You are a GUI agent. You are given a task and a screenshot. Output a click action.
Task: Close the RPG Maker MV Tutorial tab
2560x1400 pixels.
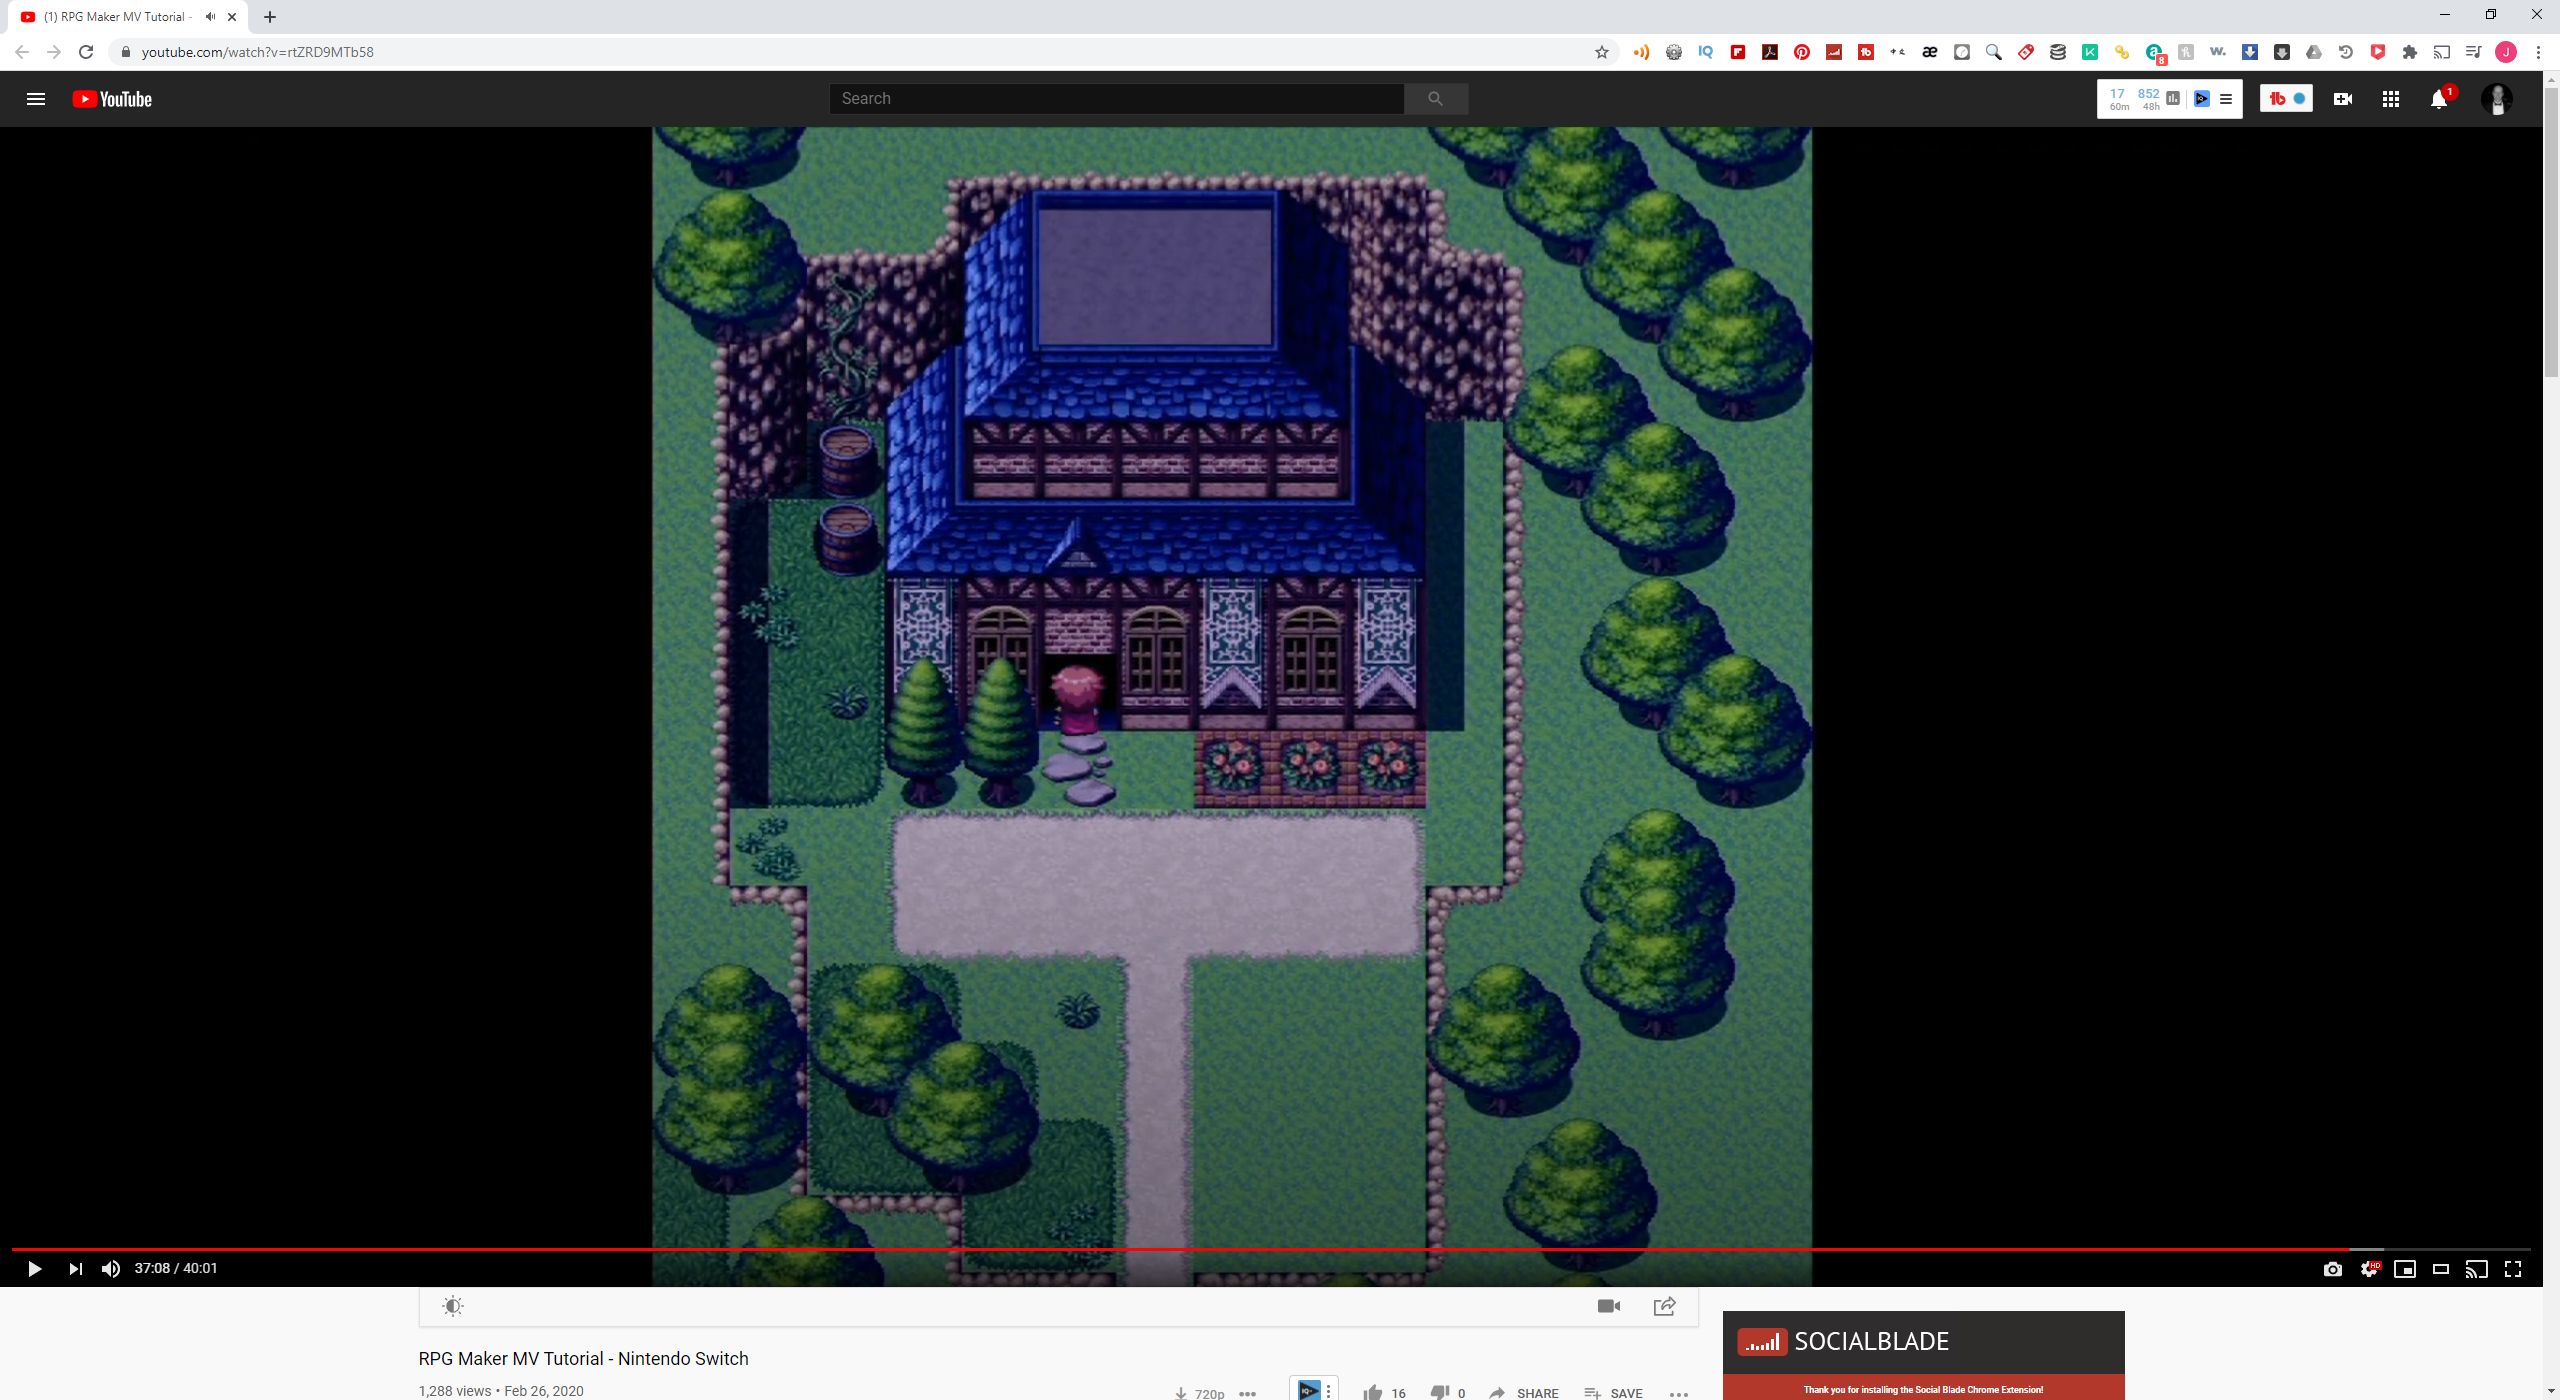(x=232, y=17)
